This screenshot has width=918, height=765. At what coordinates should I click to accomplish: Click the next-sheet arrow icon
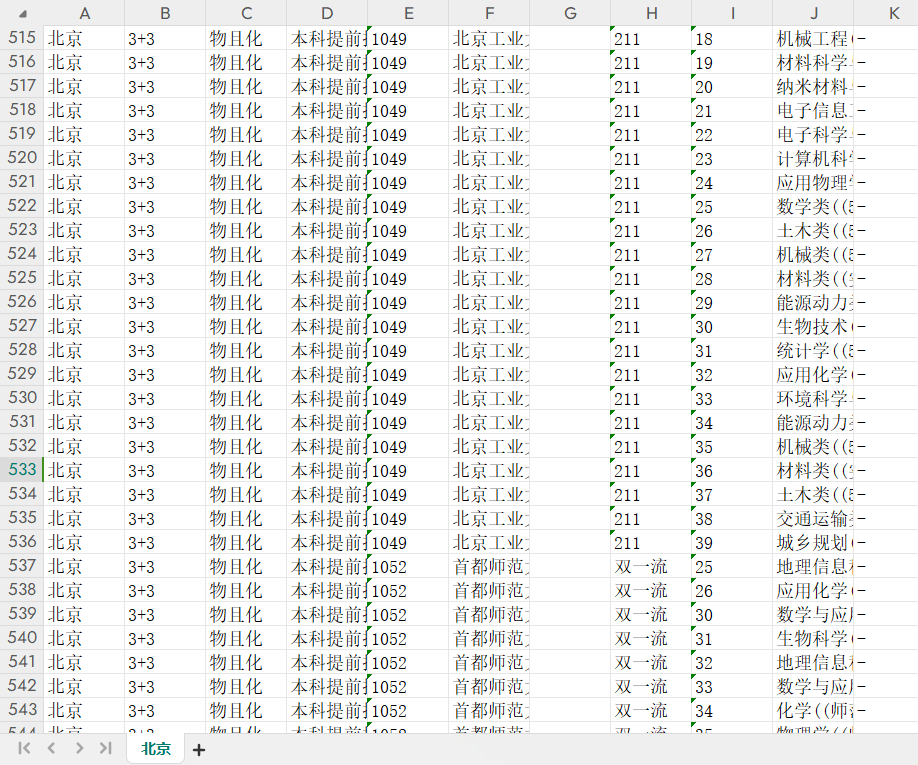[79, 747]
